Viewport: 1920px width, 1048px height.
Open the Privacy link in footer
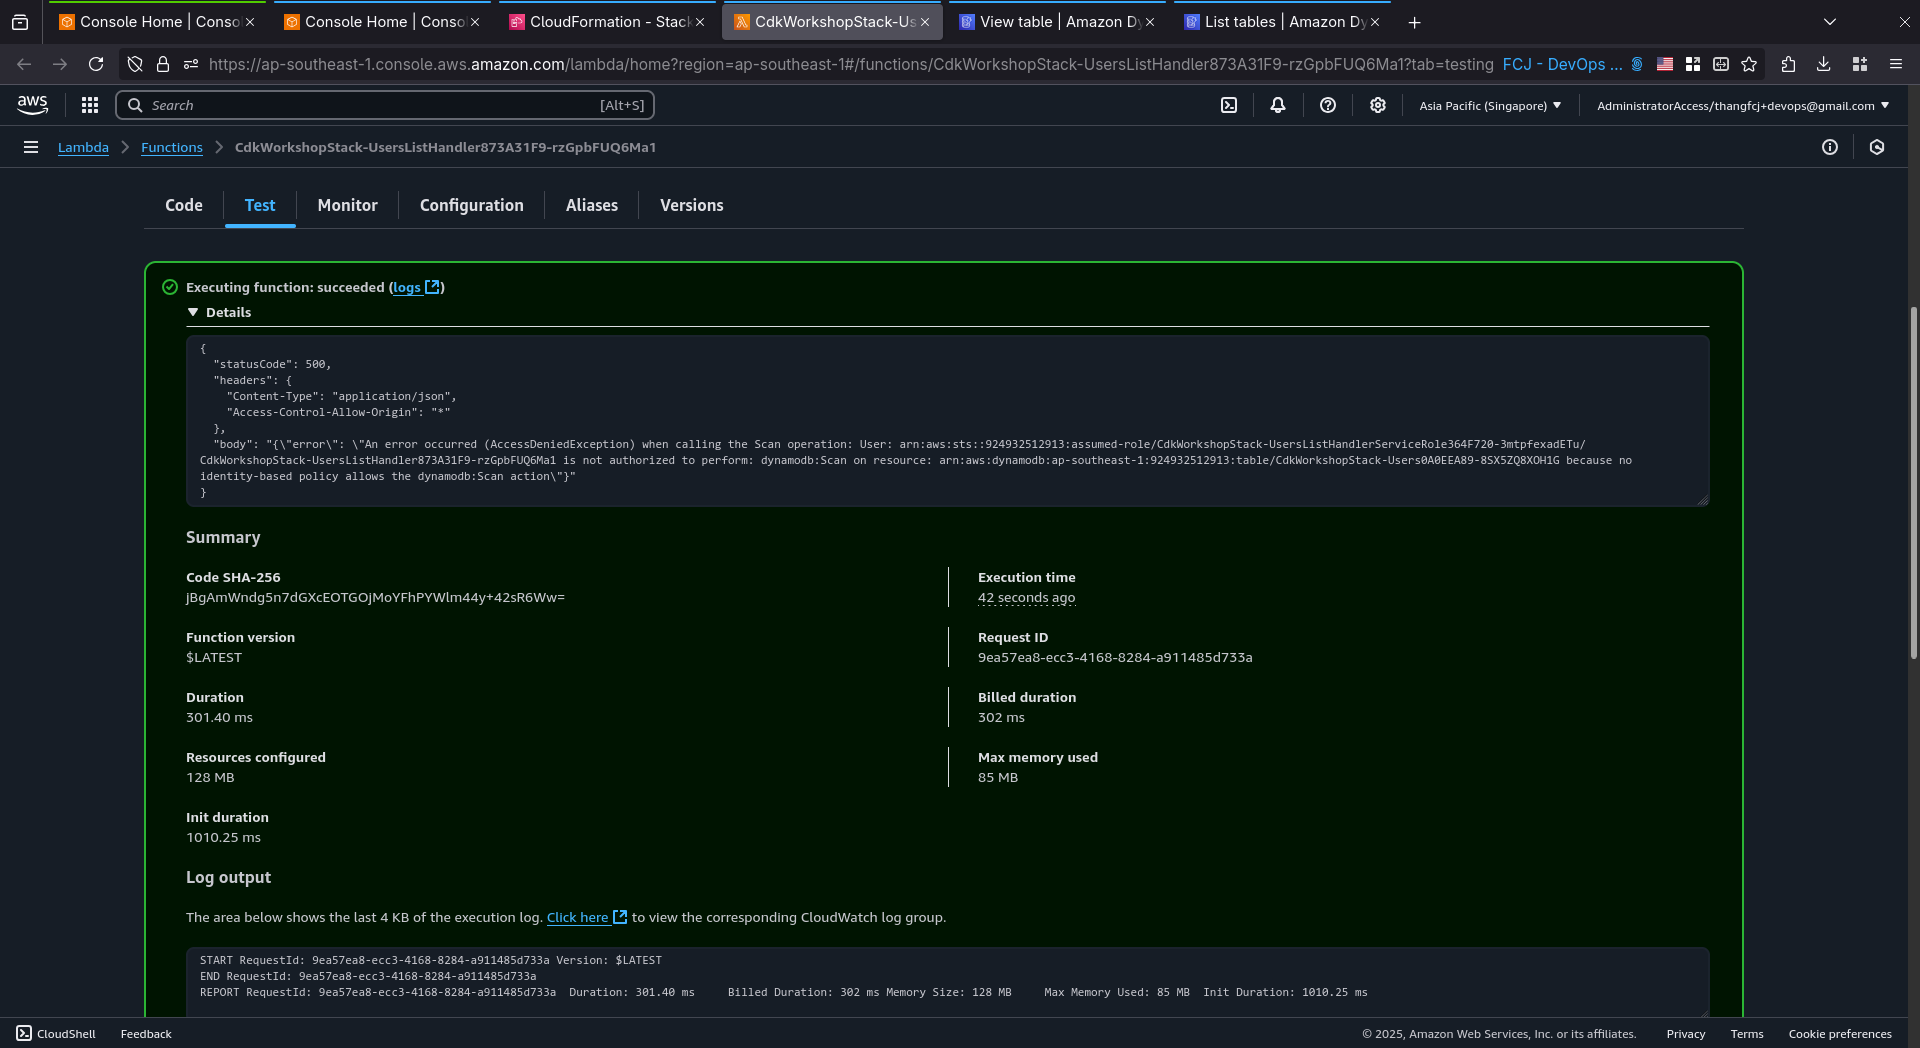click(1686, 1034)
